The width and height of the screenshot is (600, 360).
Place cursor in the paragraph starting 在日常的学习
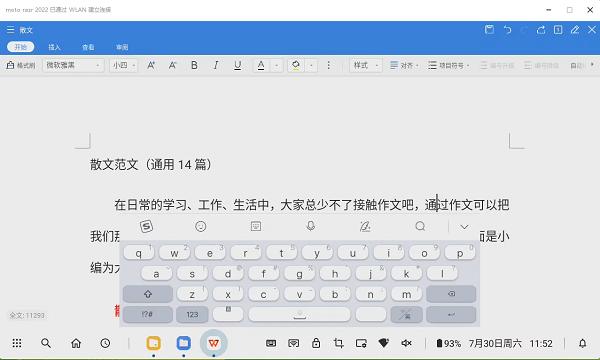point(311,205)
